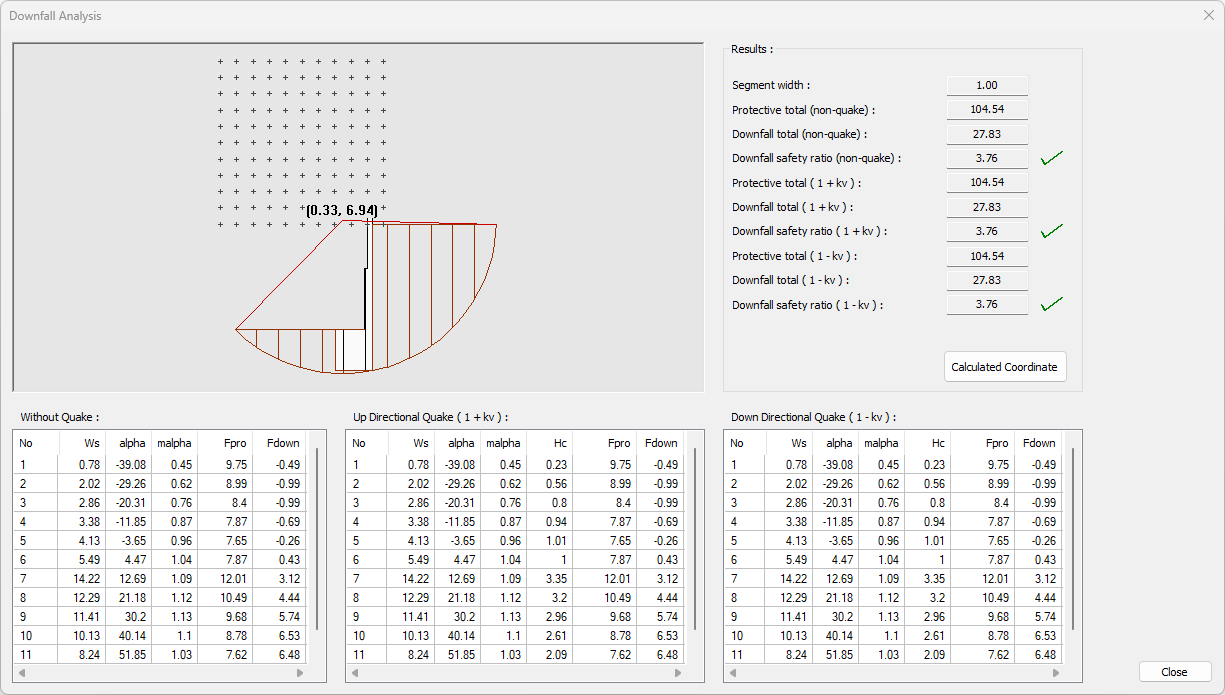Click right scroll arrow under Up Directional Quake table

pos(679,673)
